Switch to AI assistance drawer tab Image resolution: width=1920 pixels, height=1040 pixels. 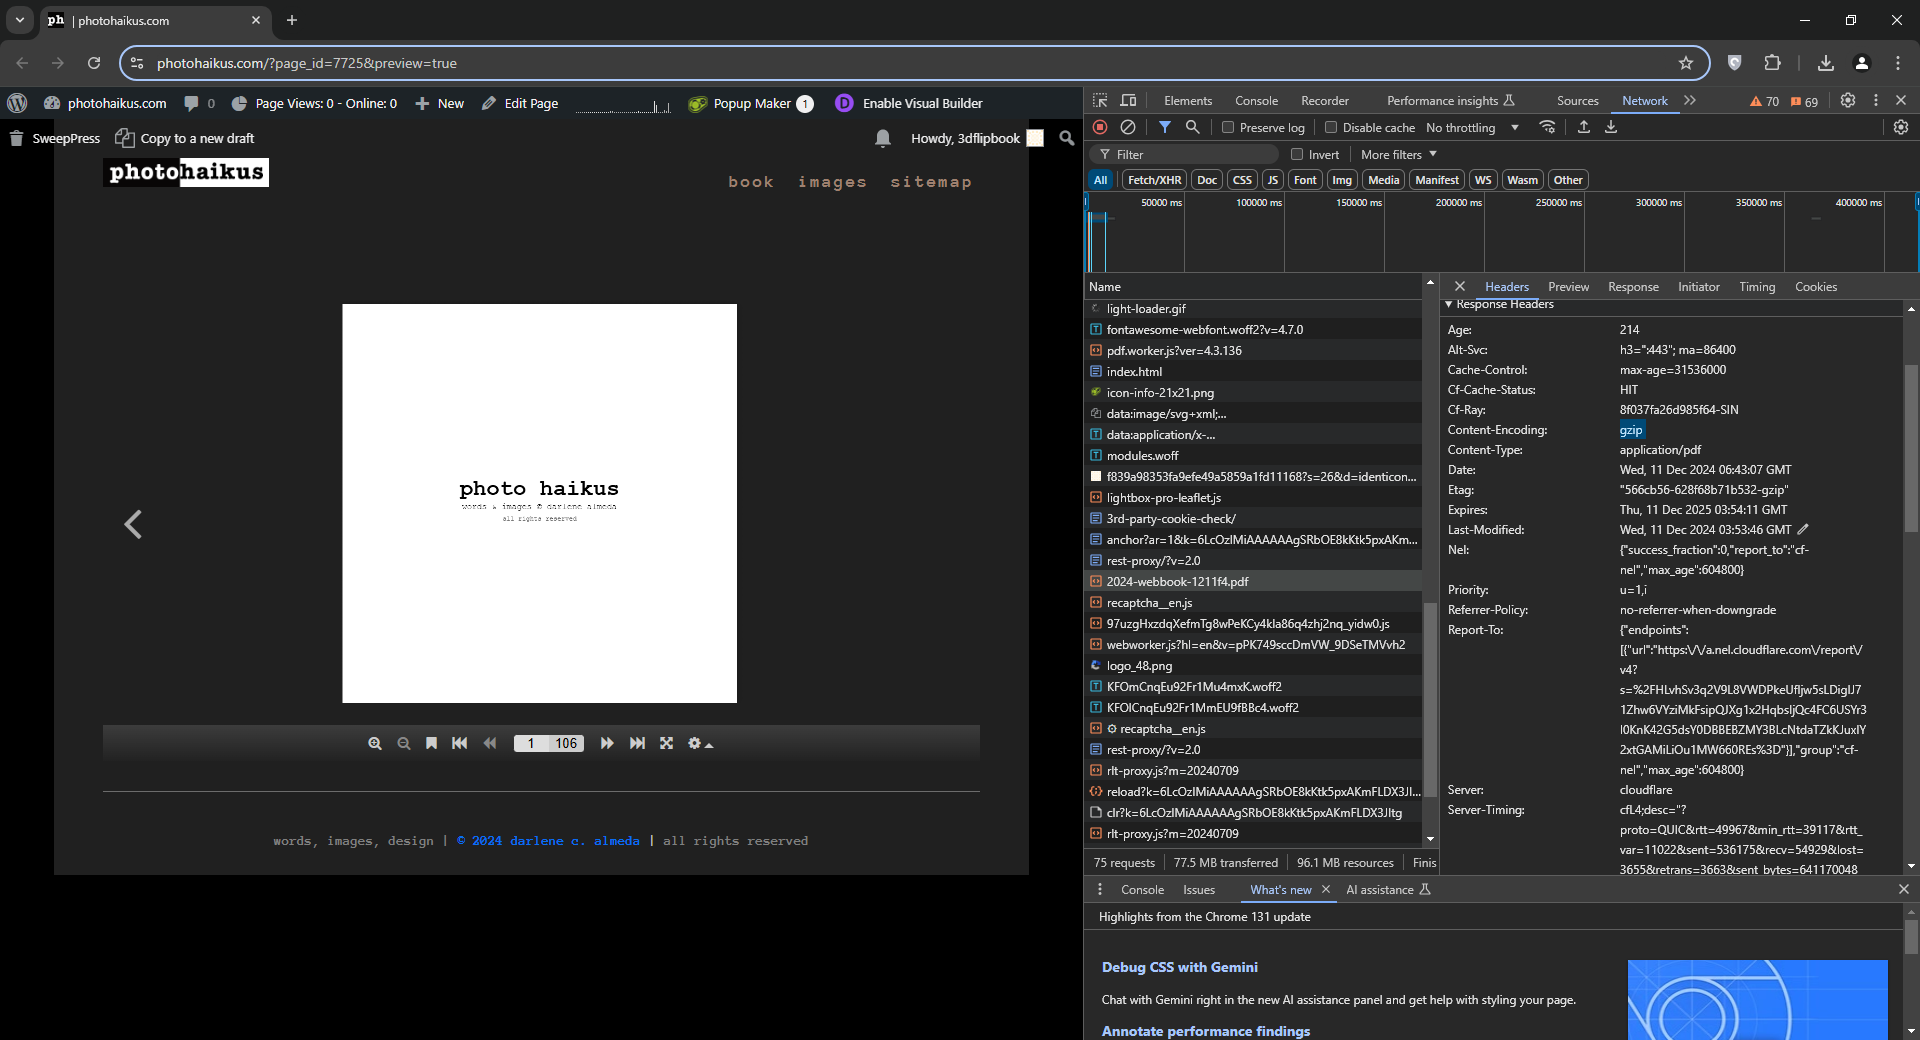click(x=1388, y=889)
